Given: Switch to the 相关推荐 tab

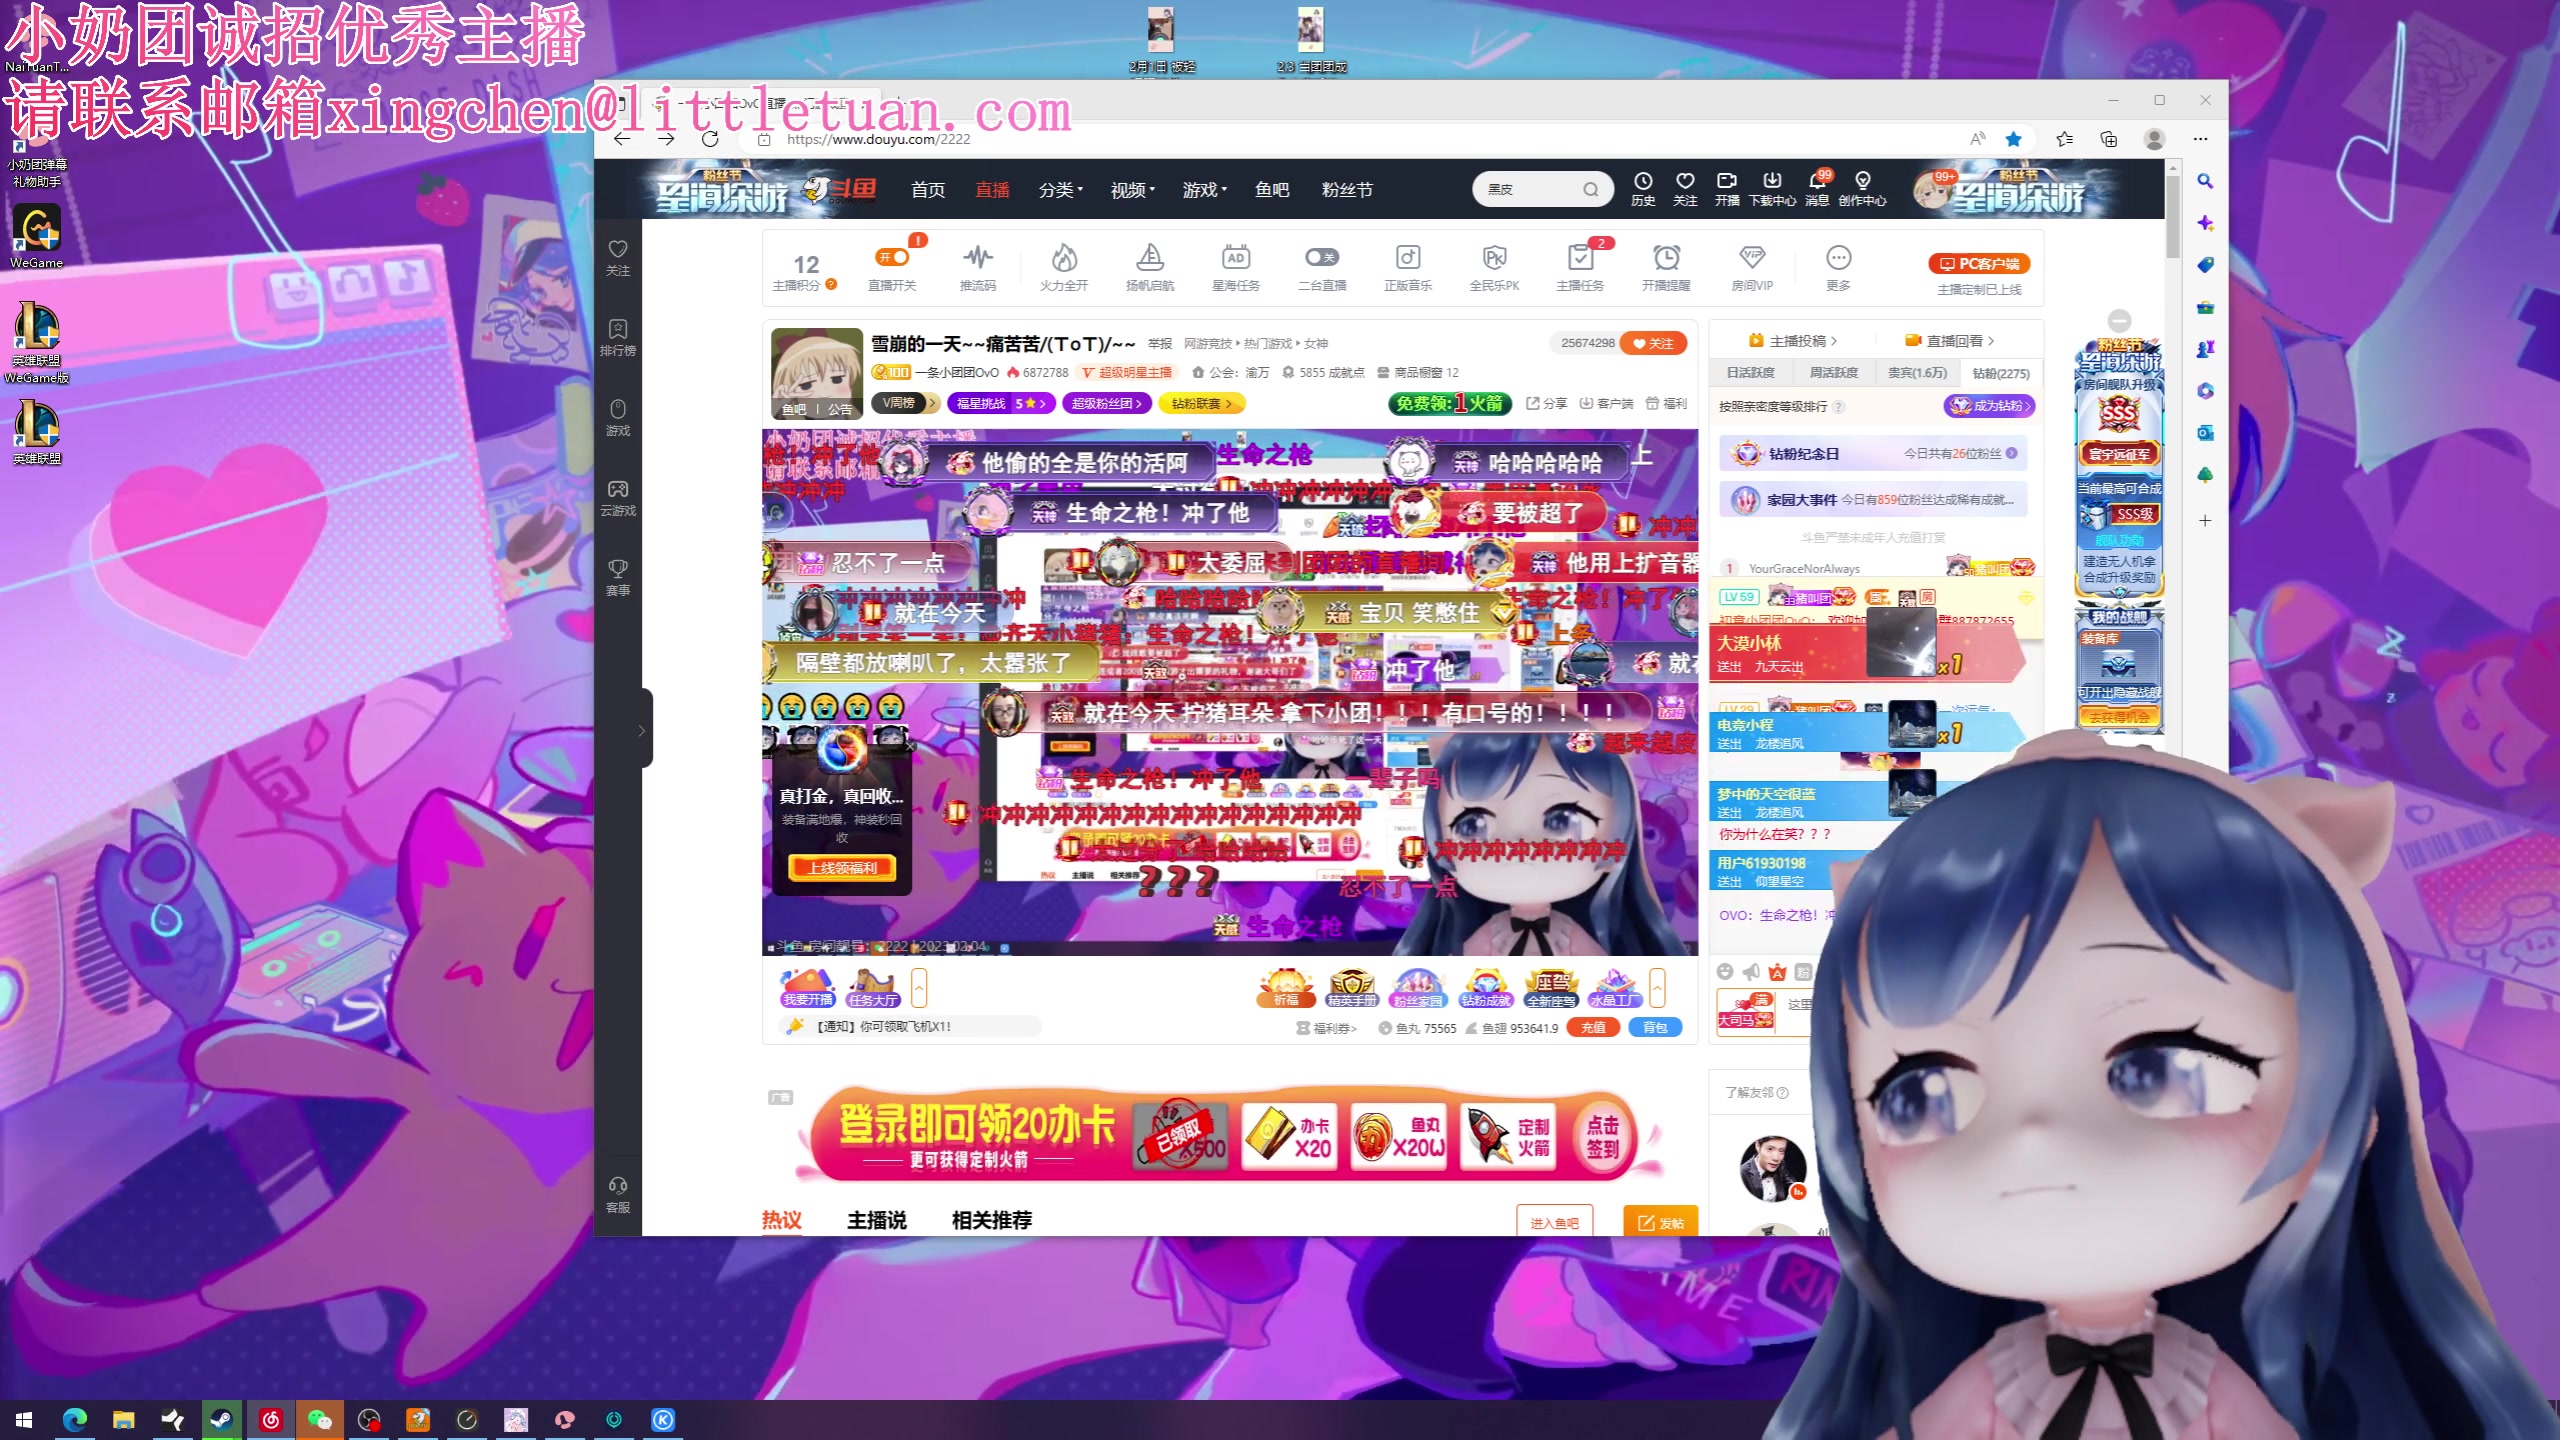Looking at the screenshot, I should 991,1220.
